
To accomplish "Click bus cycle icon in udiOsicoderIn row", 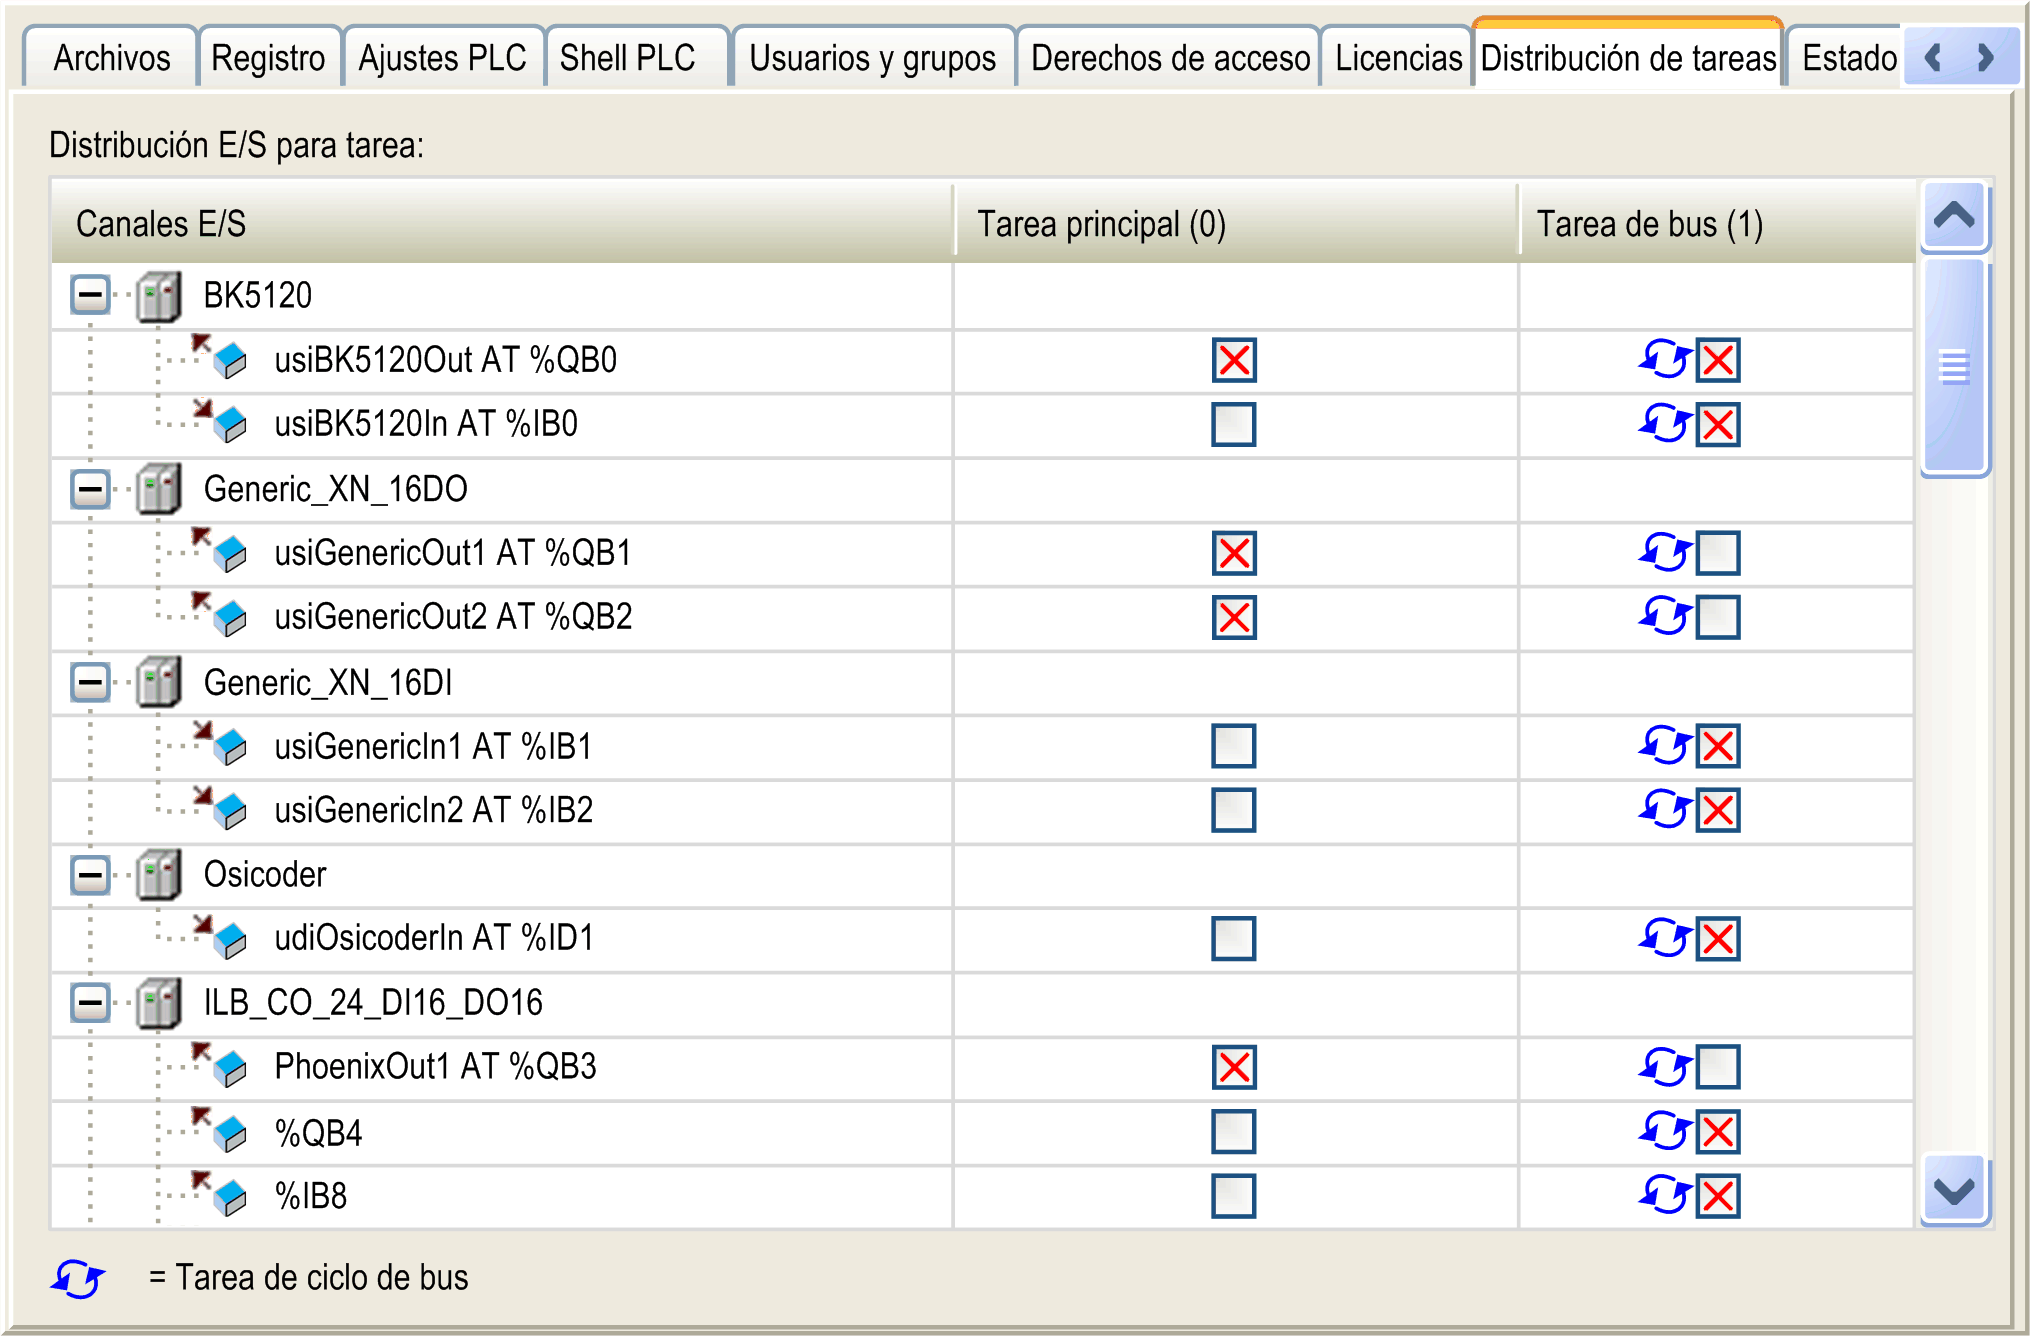I will [x=1664, y=938].
